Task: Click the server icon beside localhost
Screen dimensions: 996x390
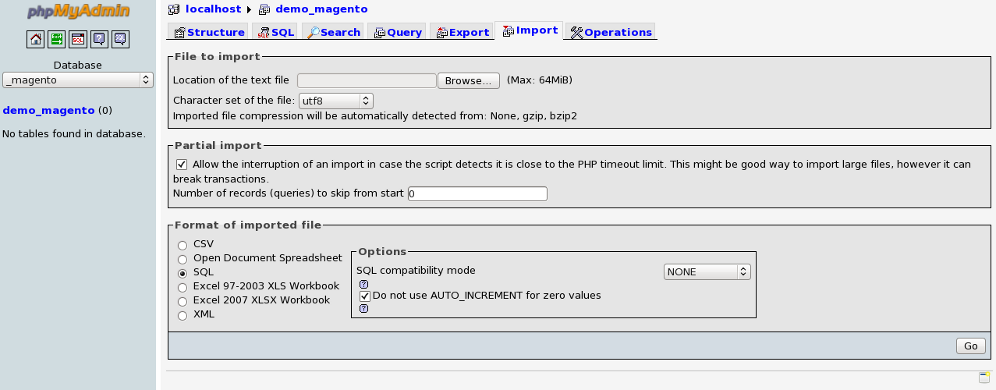Action: point(174,10)
